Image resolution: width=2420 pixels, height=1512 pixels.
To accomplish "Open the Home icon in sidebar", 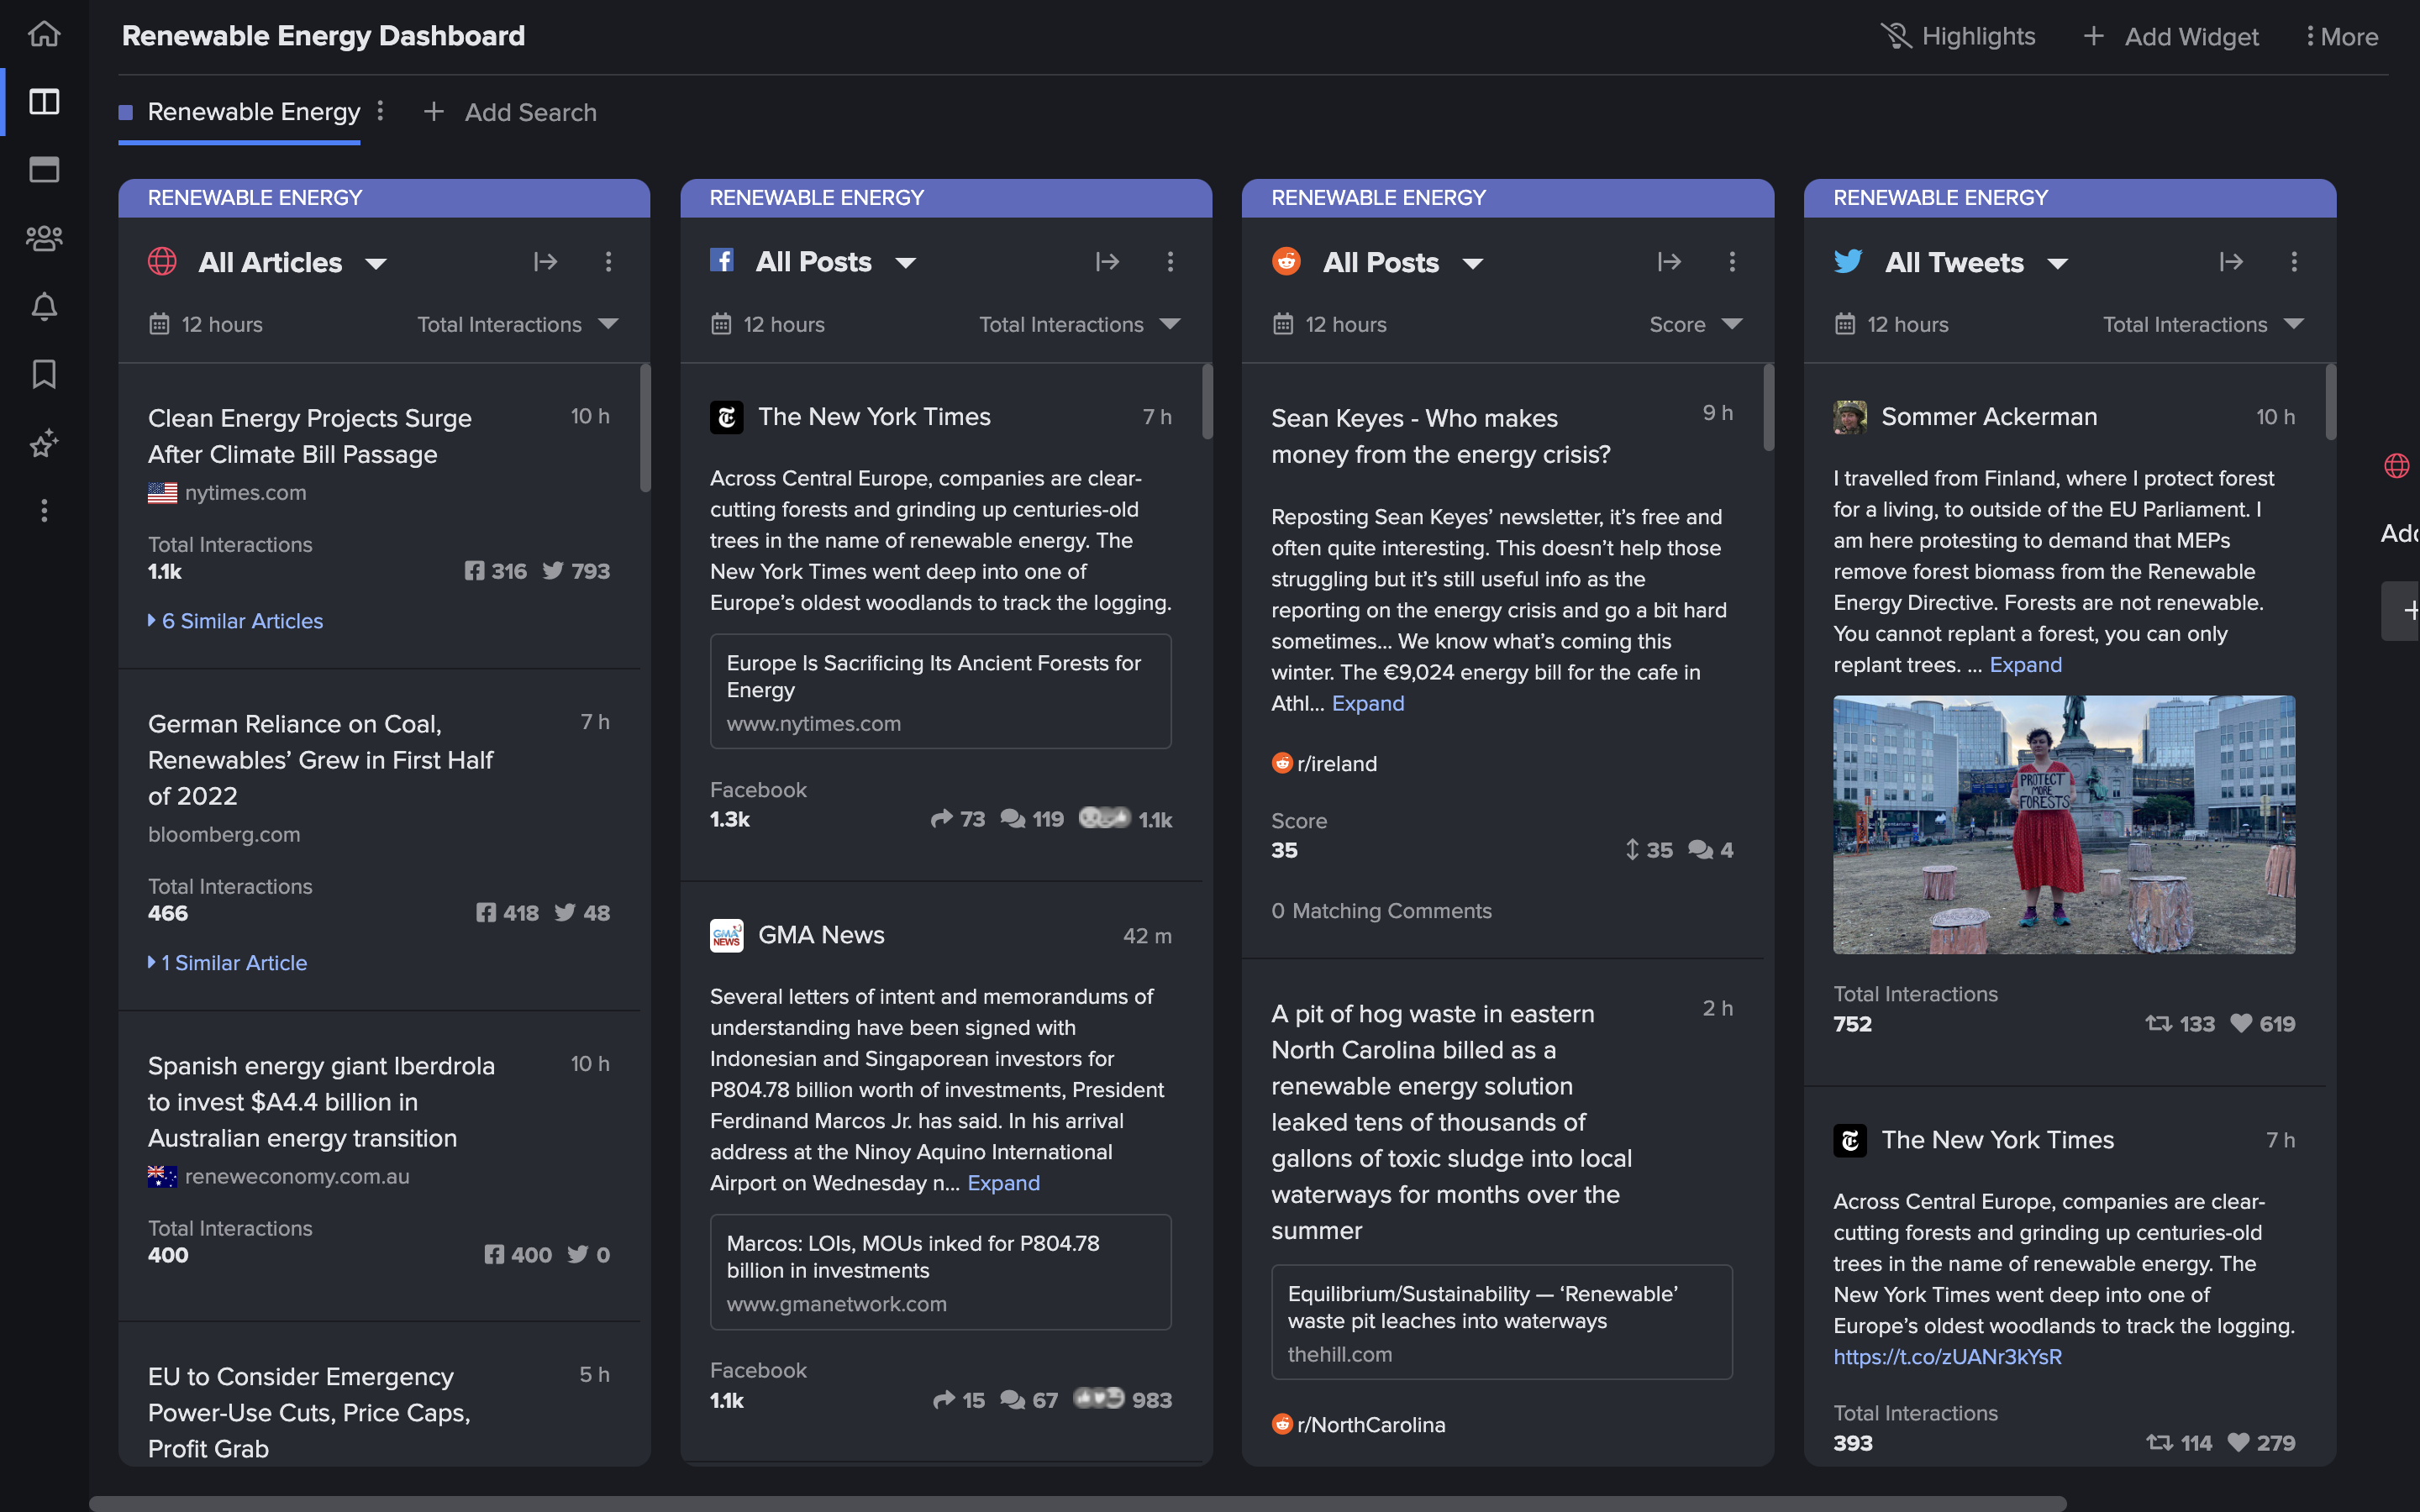I will click(44, 34).
